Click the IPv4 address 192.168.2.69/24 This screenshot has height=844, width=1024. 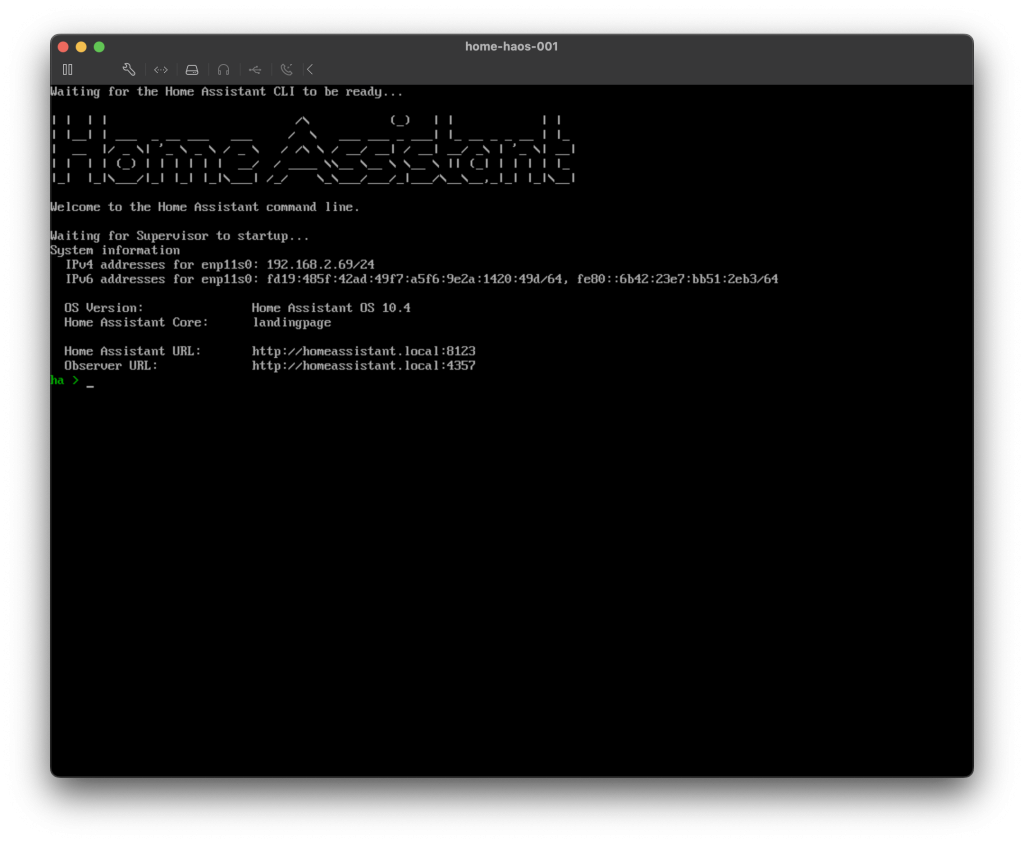[320, 265]
